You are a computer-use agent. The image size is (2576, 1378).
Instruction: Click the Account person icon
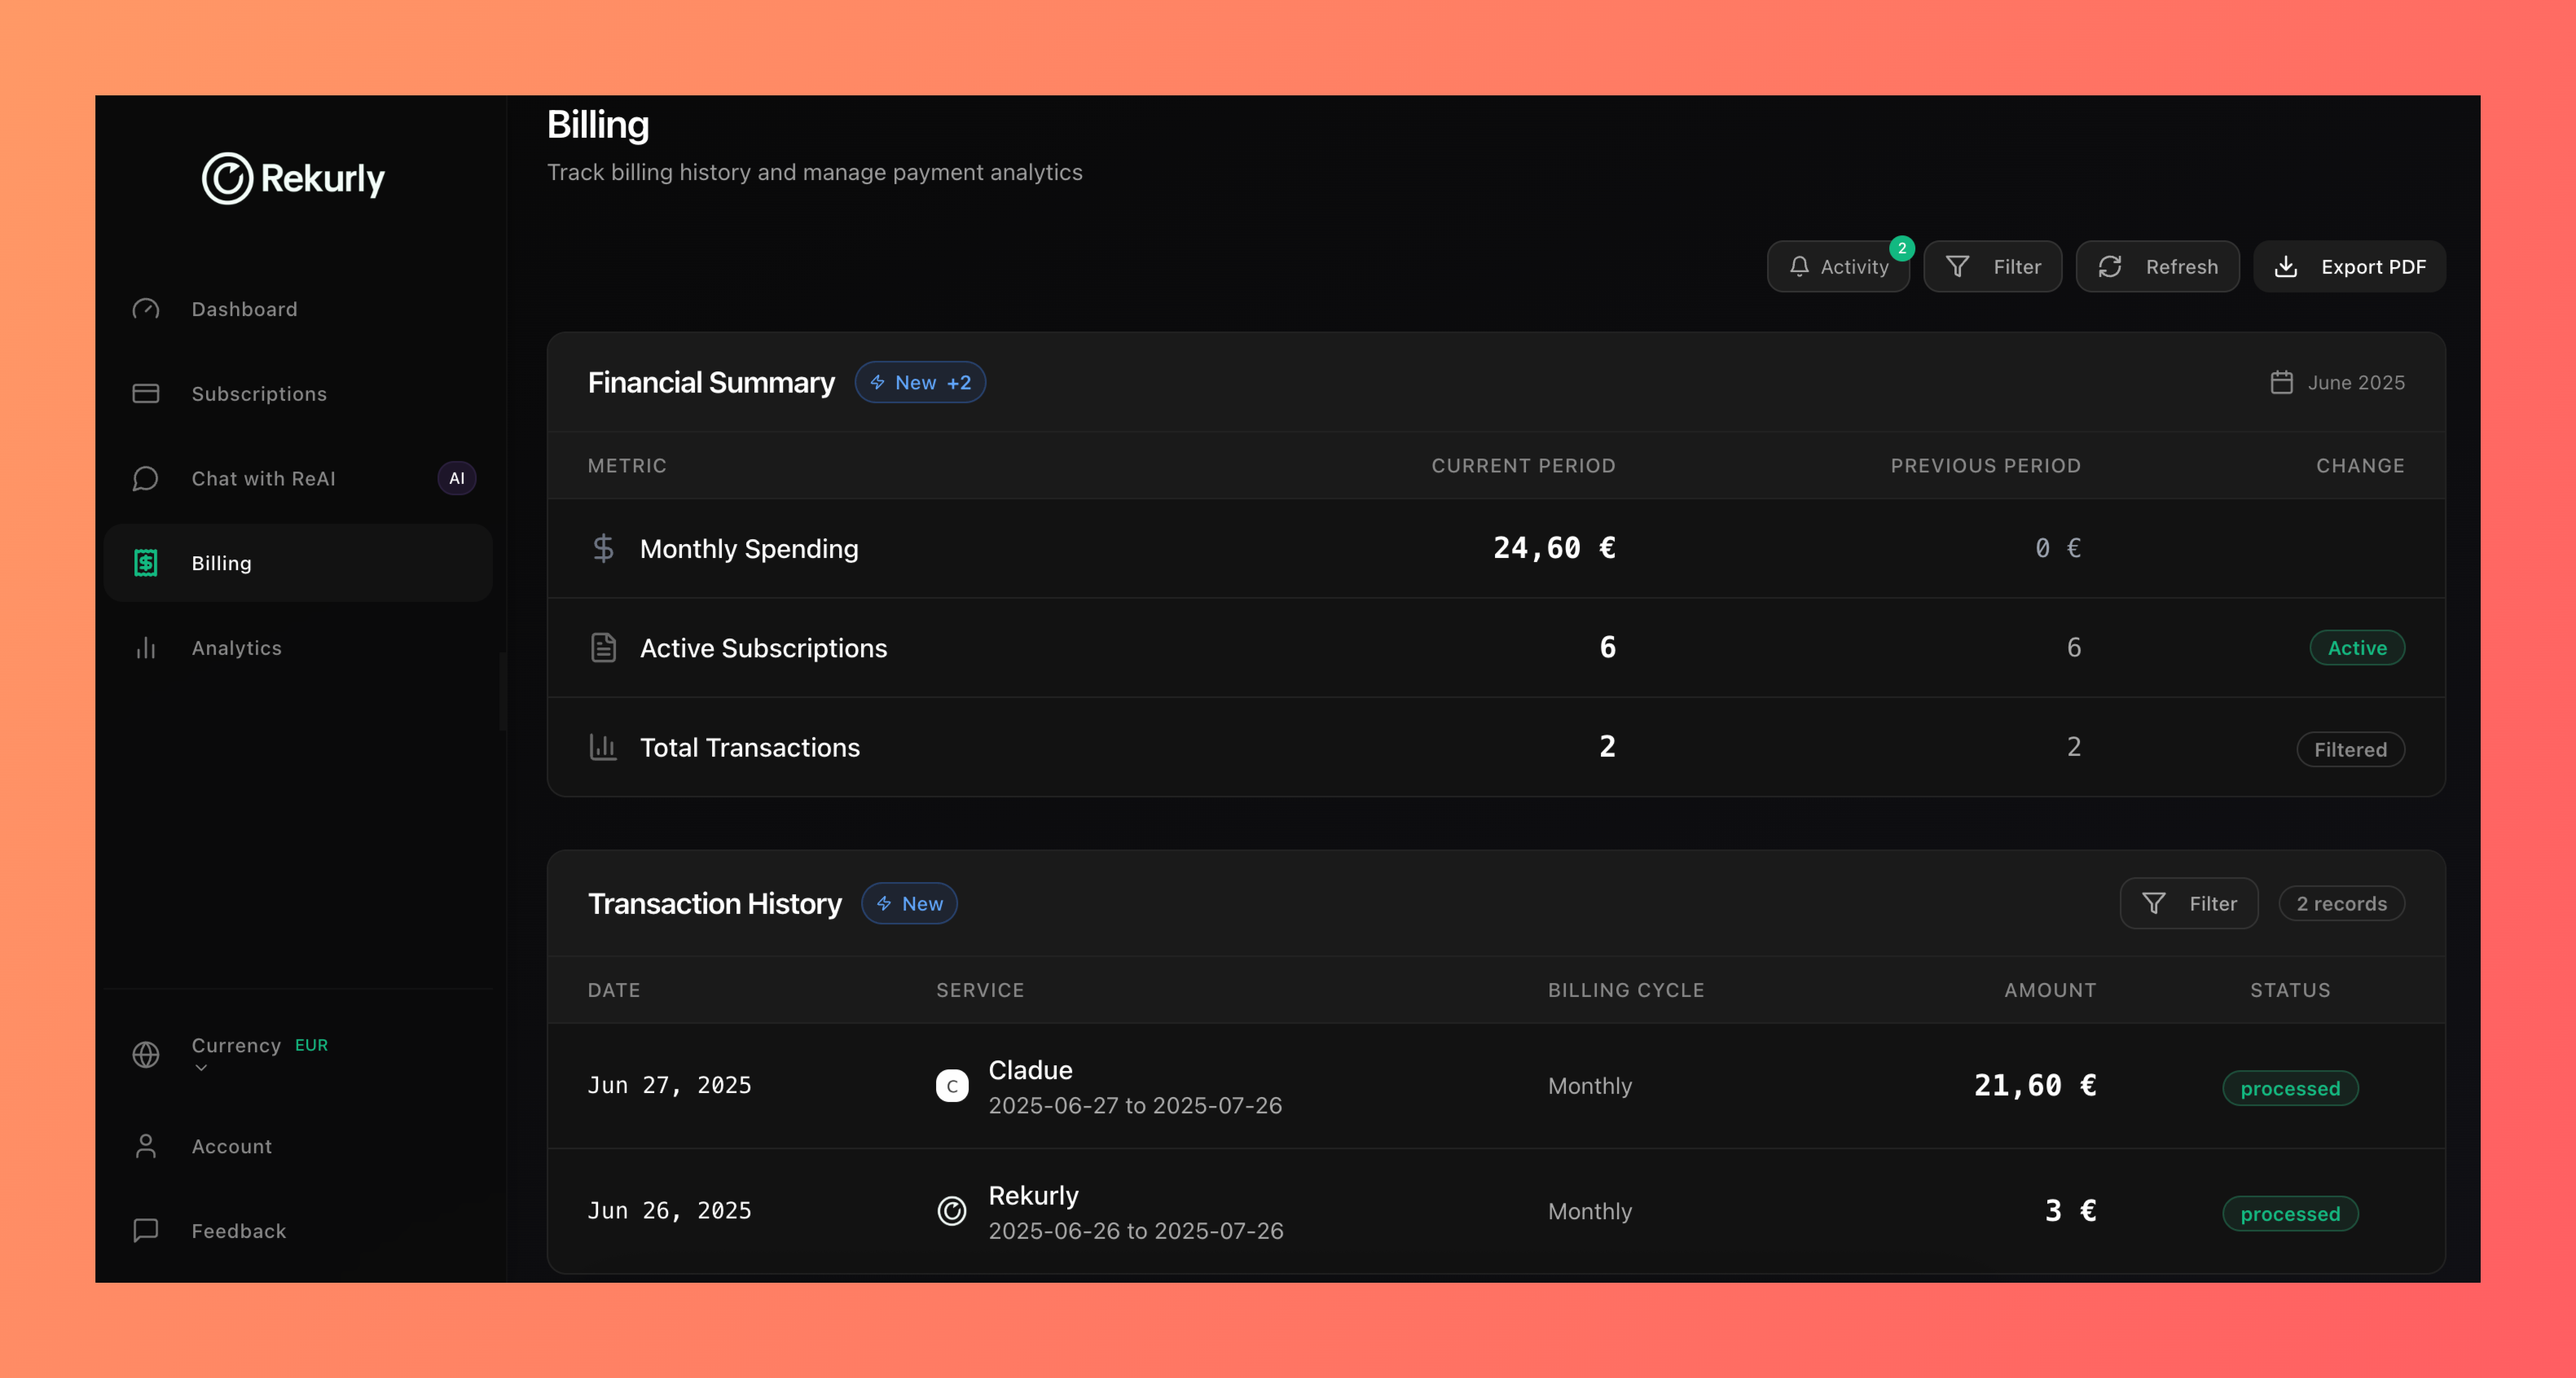(146, 1146)
